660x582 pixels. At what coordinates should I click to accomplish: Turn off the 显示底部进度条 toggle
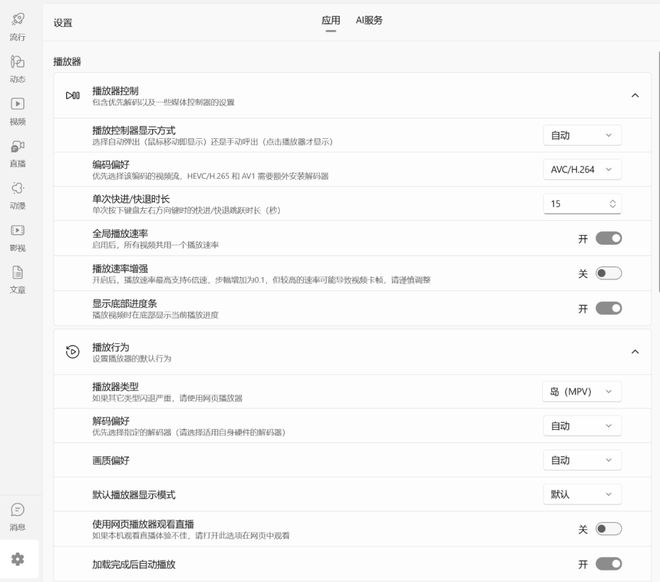tap(609, 308)
